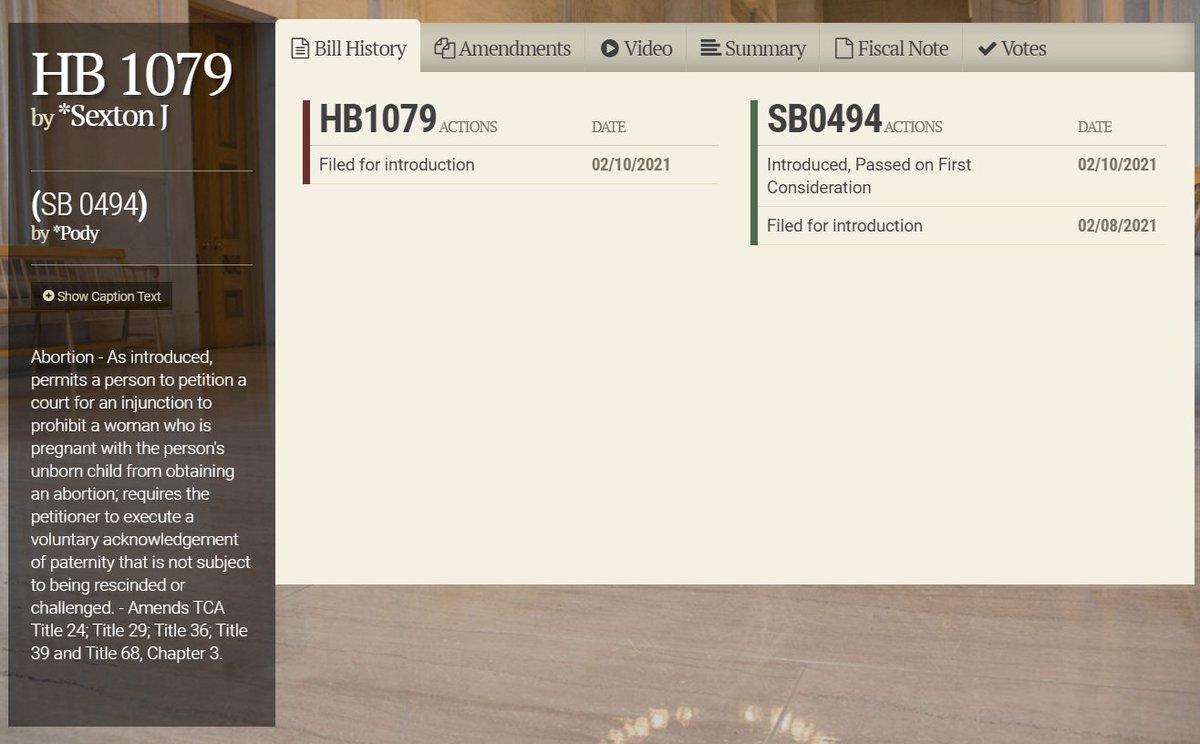Open sponsor link *Pody
Viewport: 1200px width, 744px height.
coord(76,234)
